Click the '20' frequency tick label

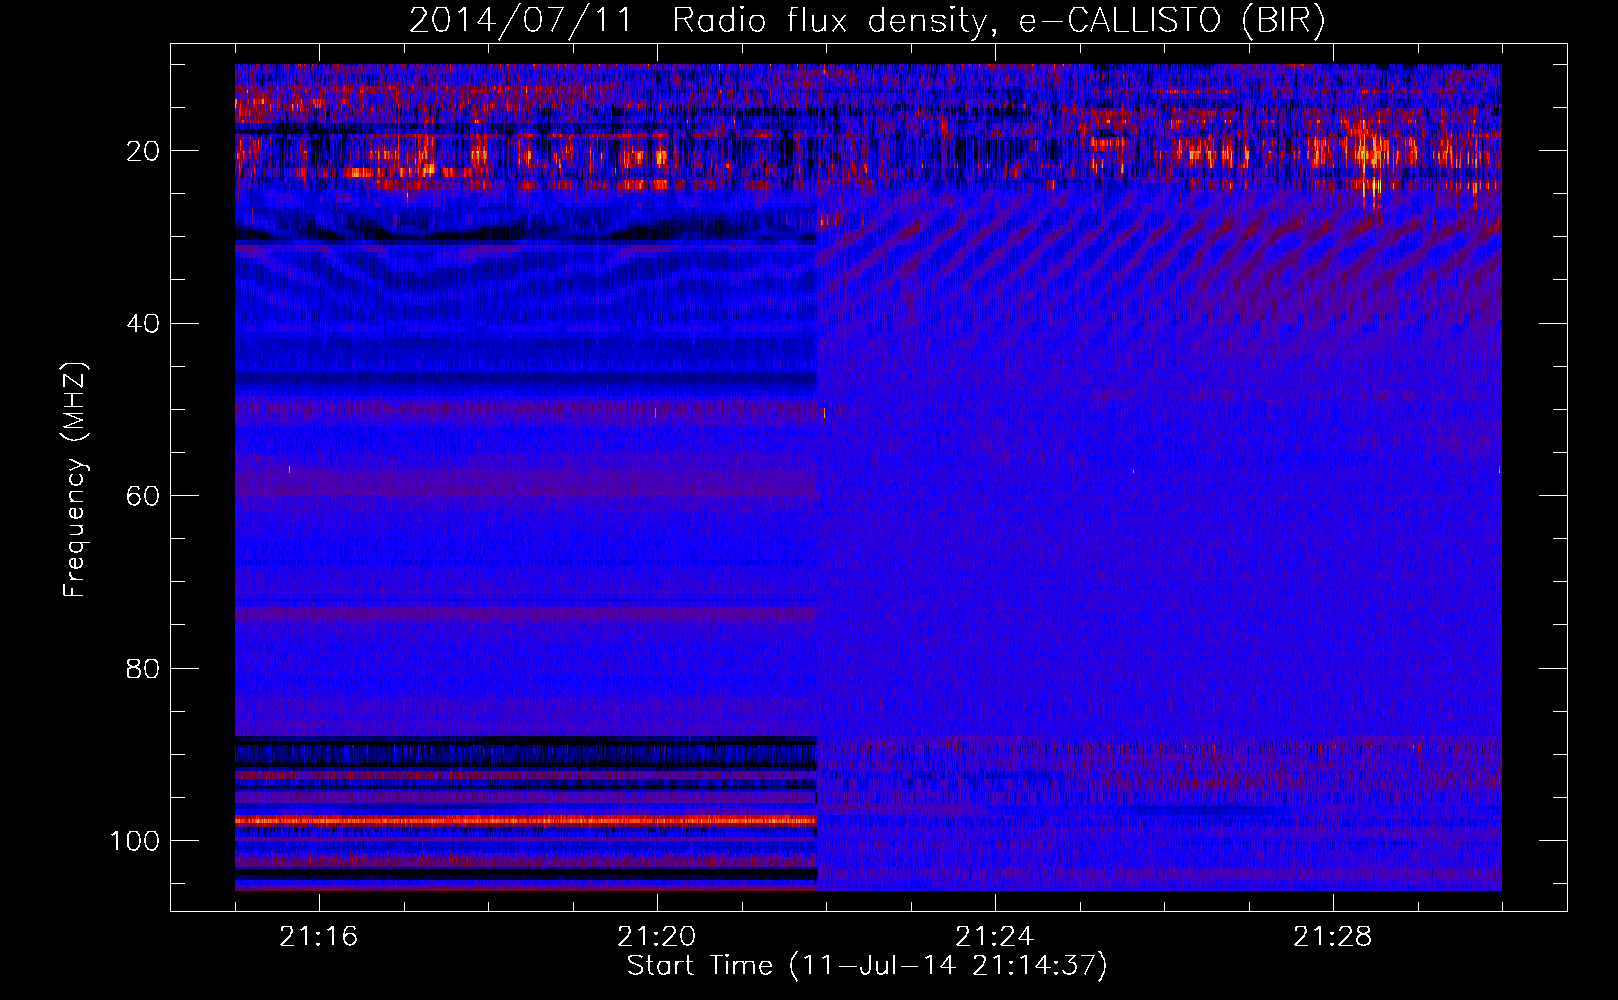pos(143,151)
